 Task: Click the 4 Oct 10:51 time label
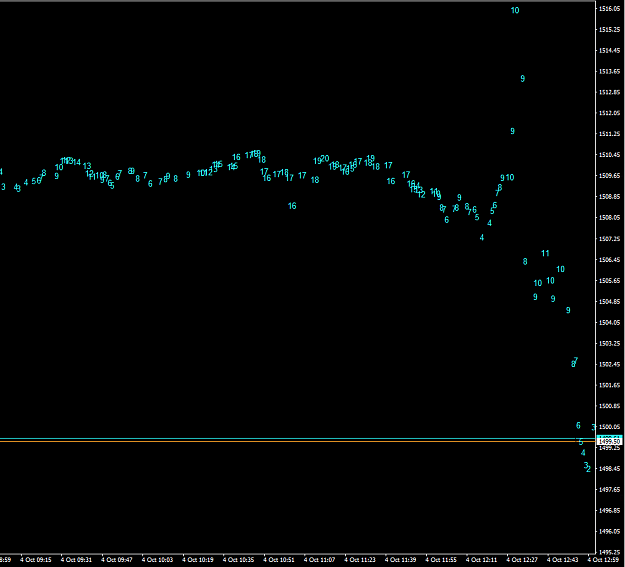[279, 560]
